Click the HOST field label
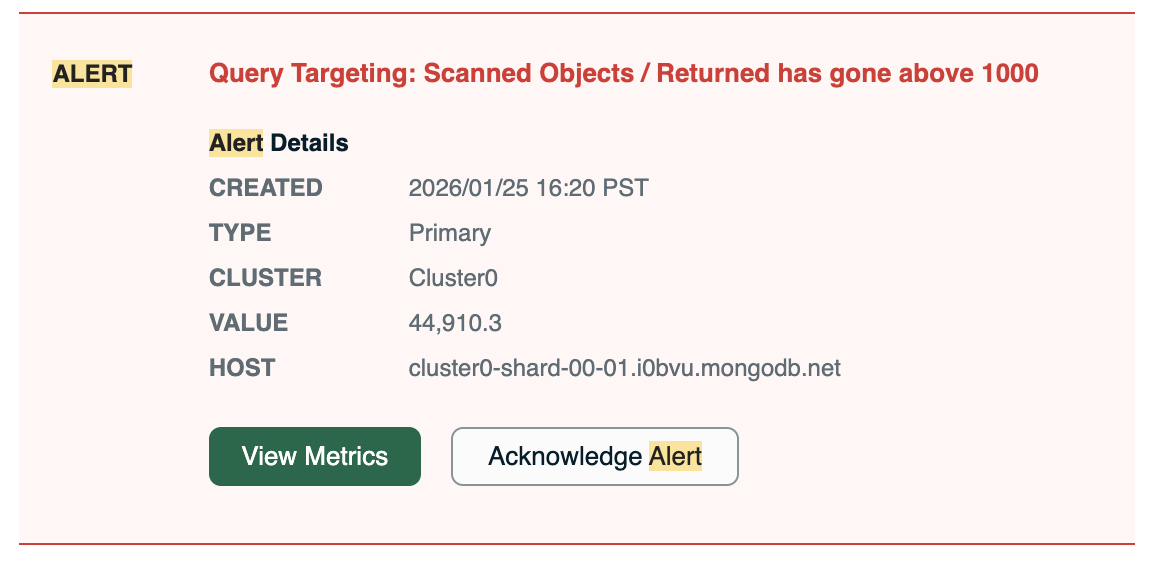 241,368
